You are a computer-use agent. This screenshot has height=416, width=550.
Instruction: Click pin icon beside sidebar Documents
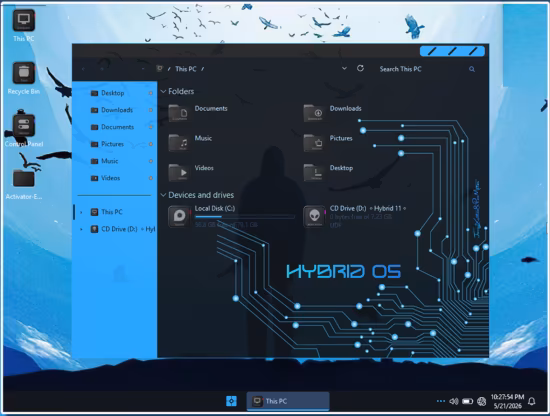150,127
